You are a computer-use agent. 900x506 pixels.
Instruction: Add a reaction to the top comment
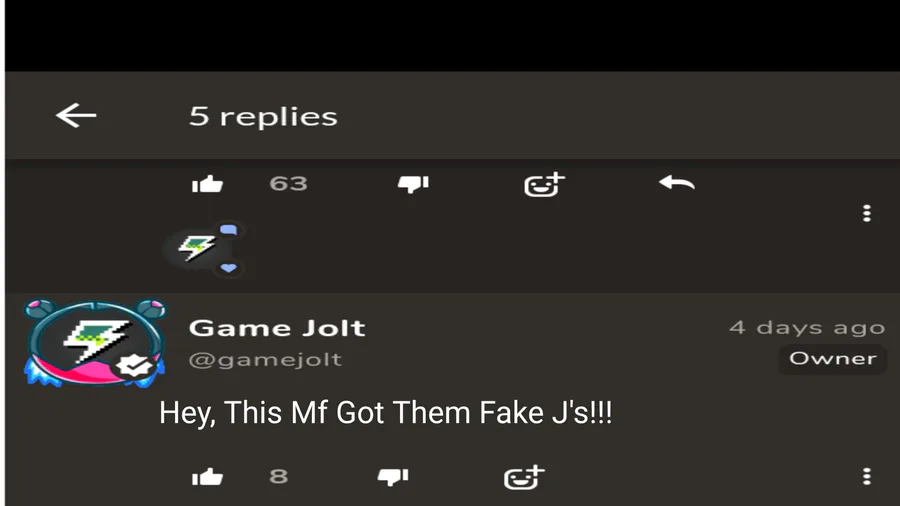(x=544, y=185)
